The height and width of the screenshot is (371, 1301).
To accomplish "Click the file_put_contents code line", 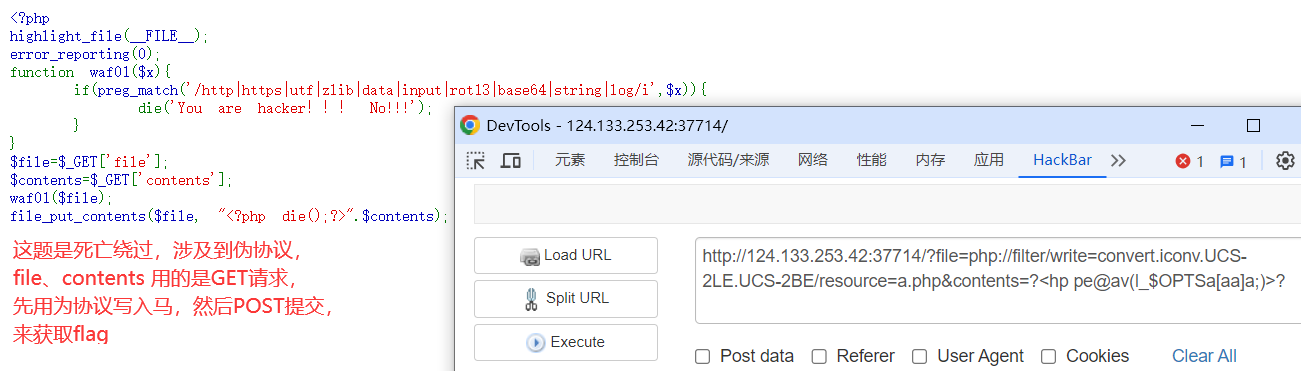I will click(x=229, y=216).
